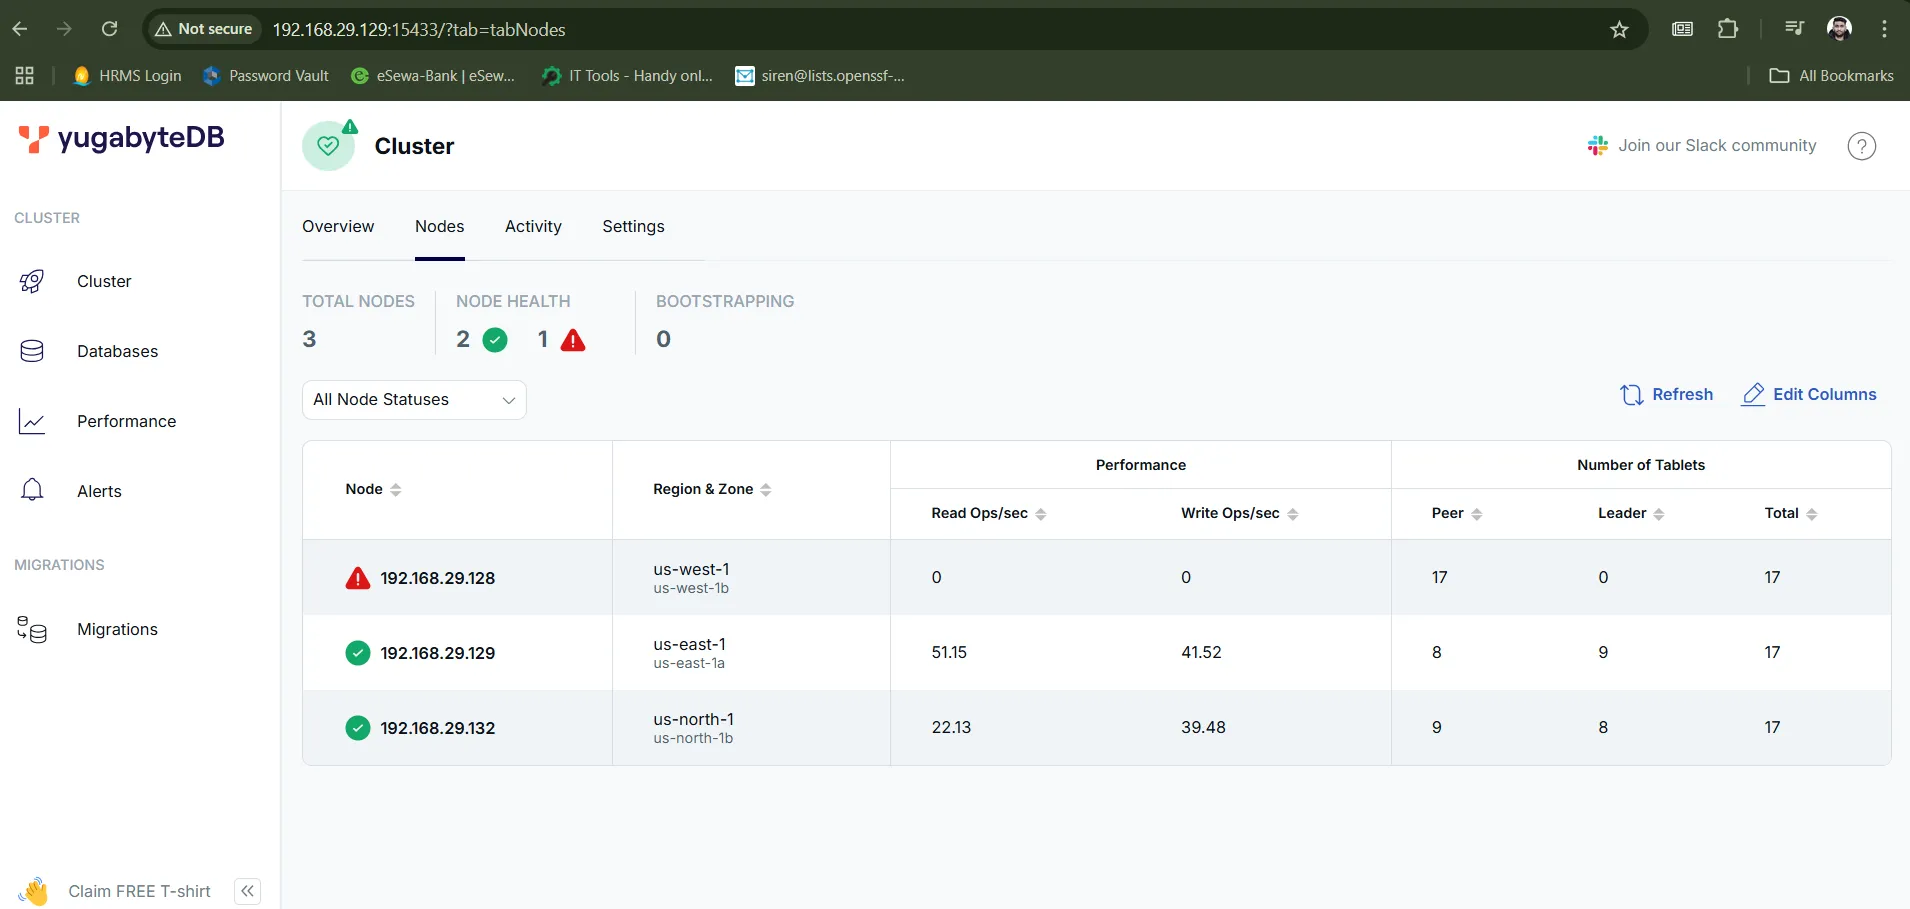This screenshot has height=909, width=1910.
Task: Click the browser address bar URL
Action: (x=419, y=30)
